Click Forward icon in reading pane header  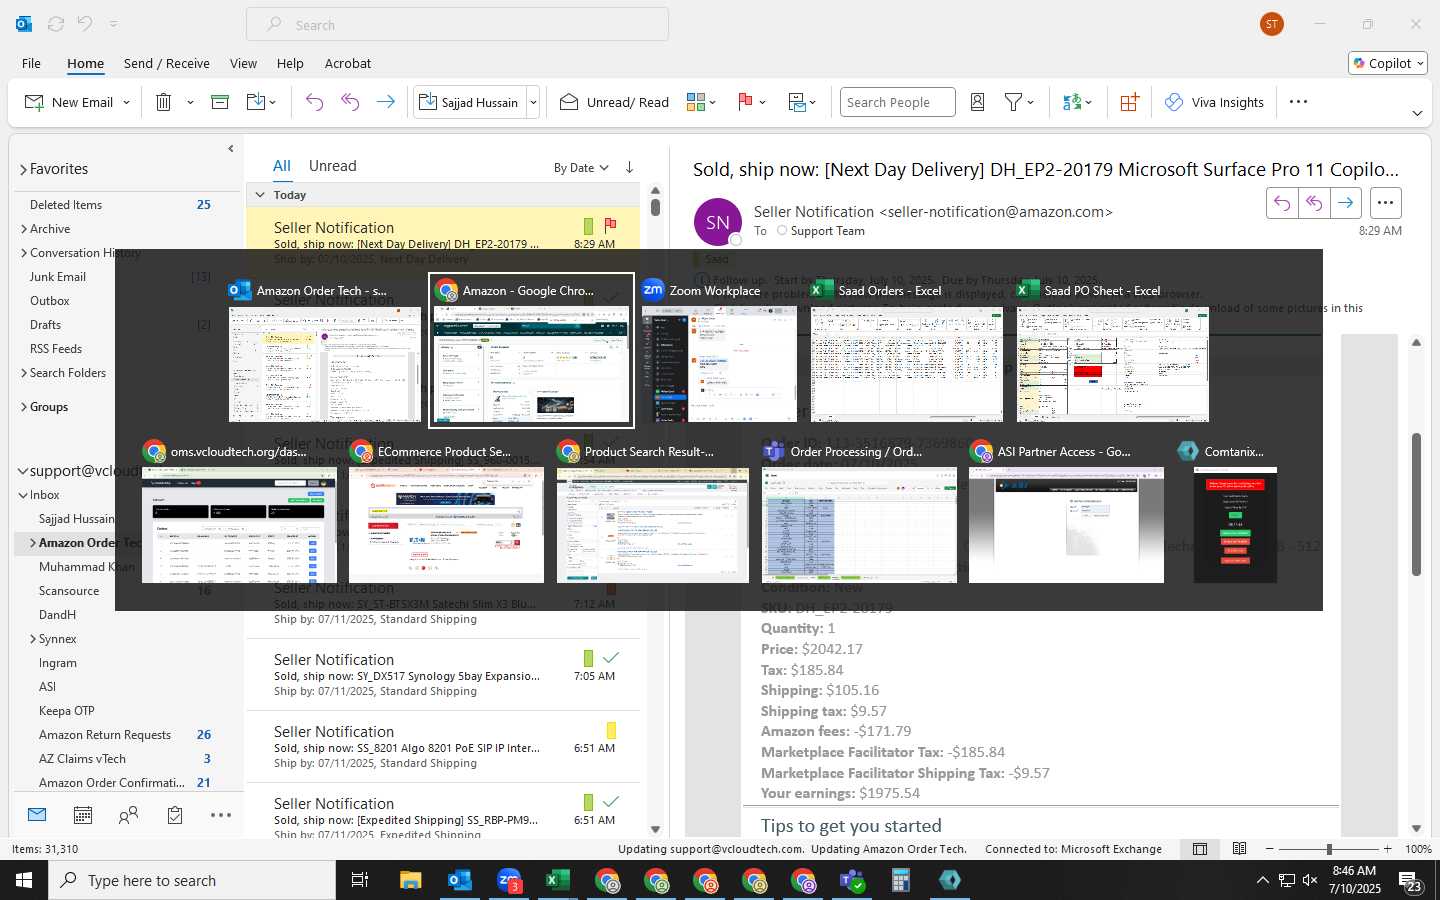point(1346,203)
